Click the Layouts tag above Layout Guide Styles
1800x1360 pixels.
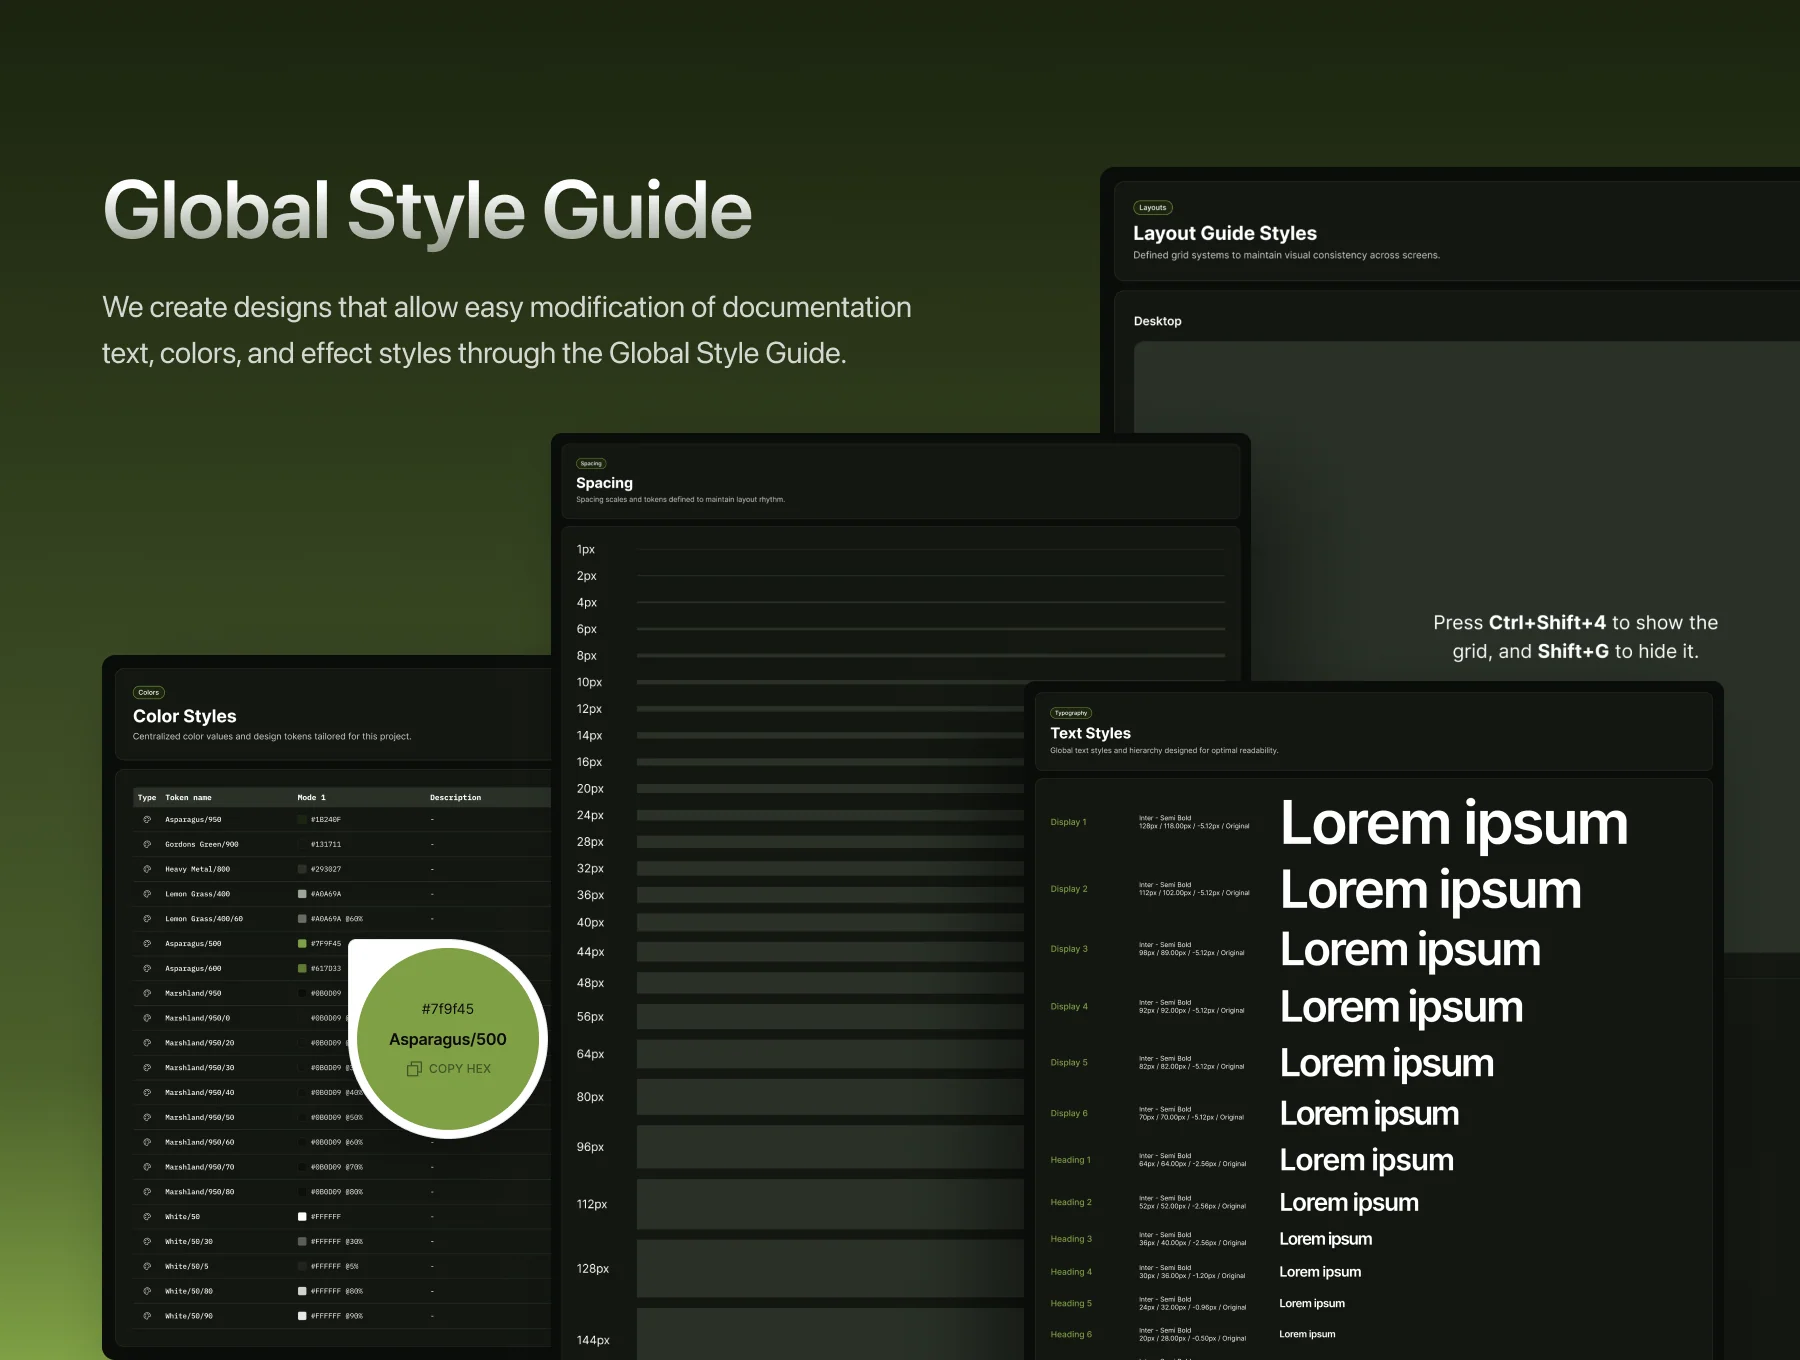point(1153,208)
